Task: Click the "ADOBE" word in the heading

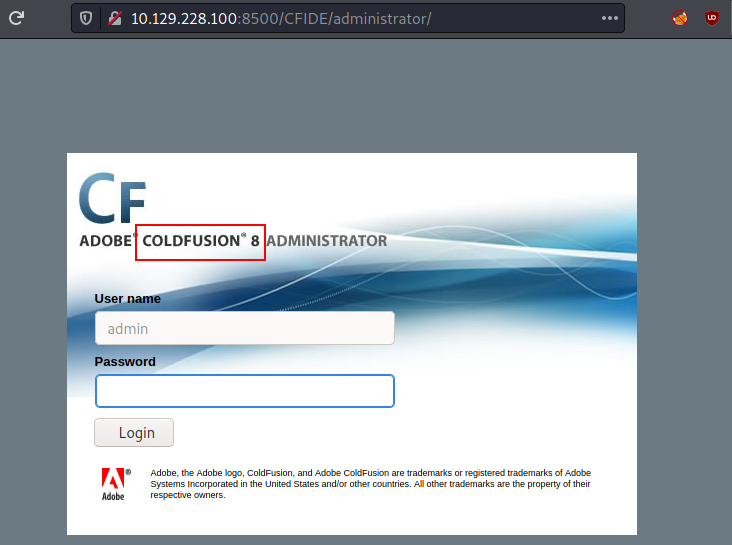Action: click(x=106, y=241)
